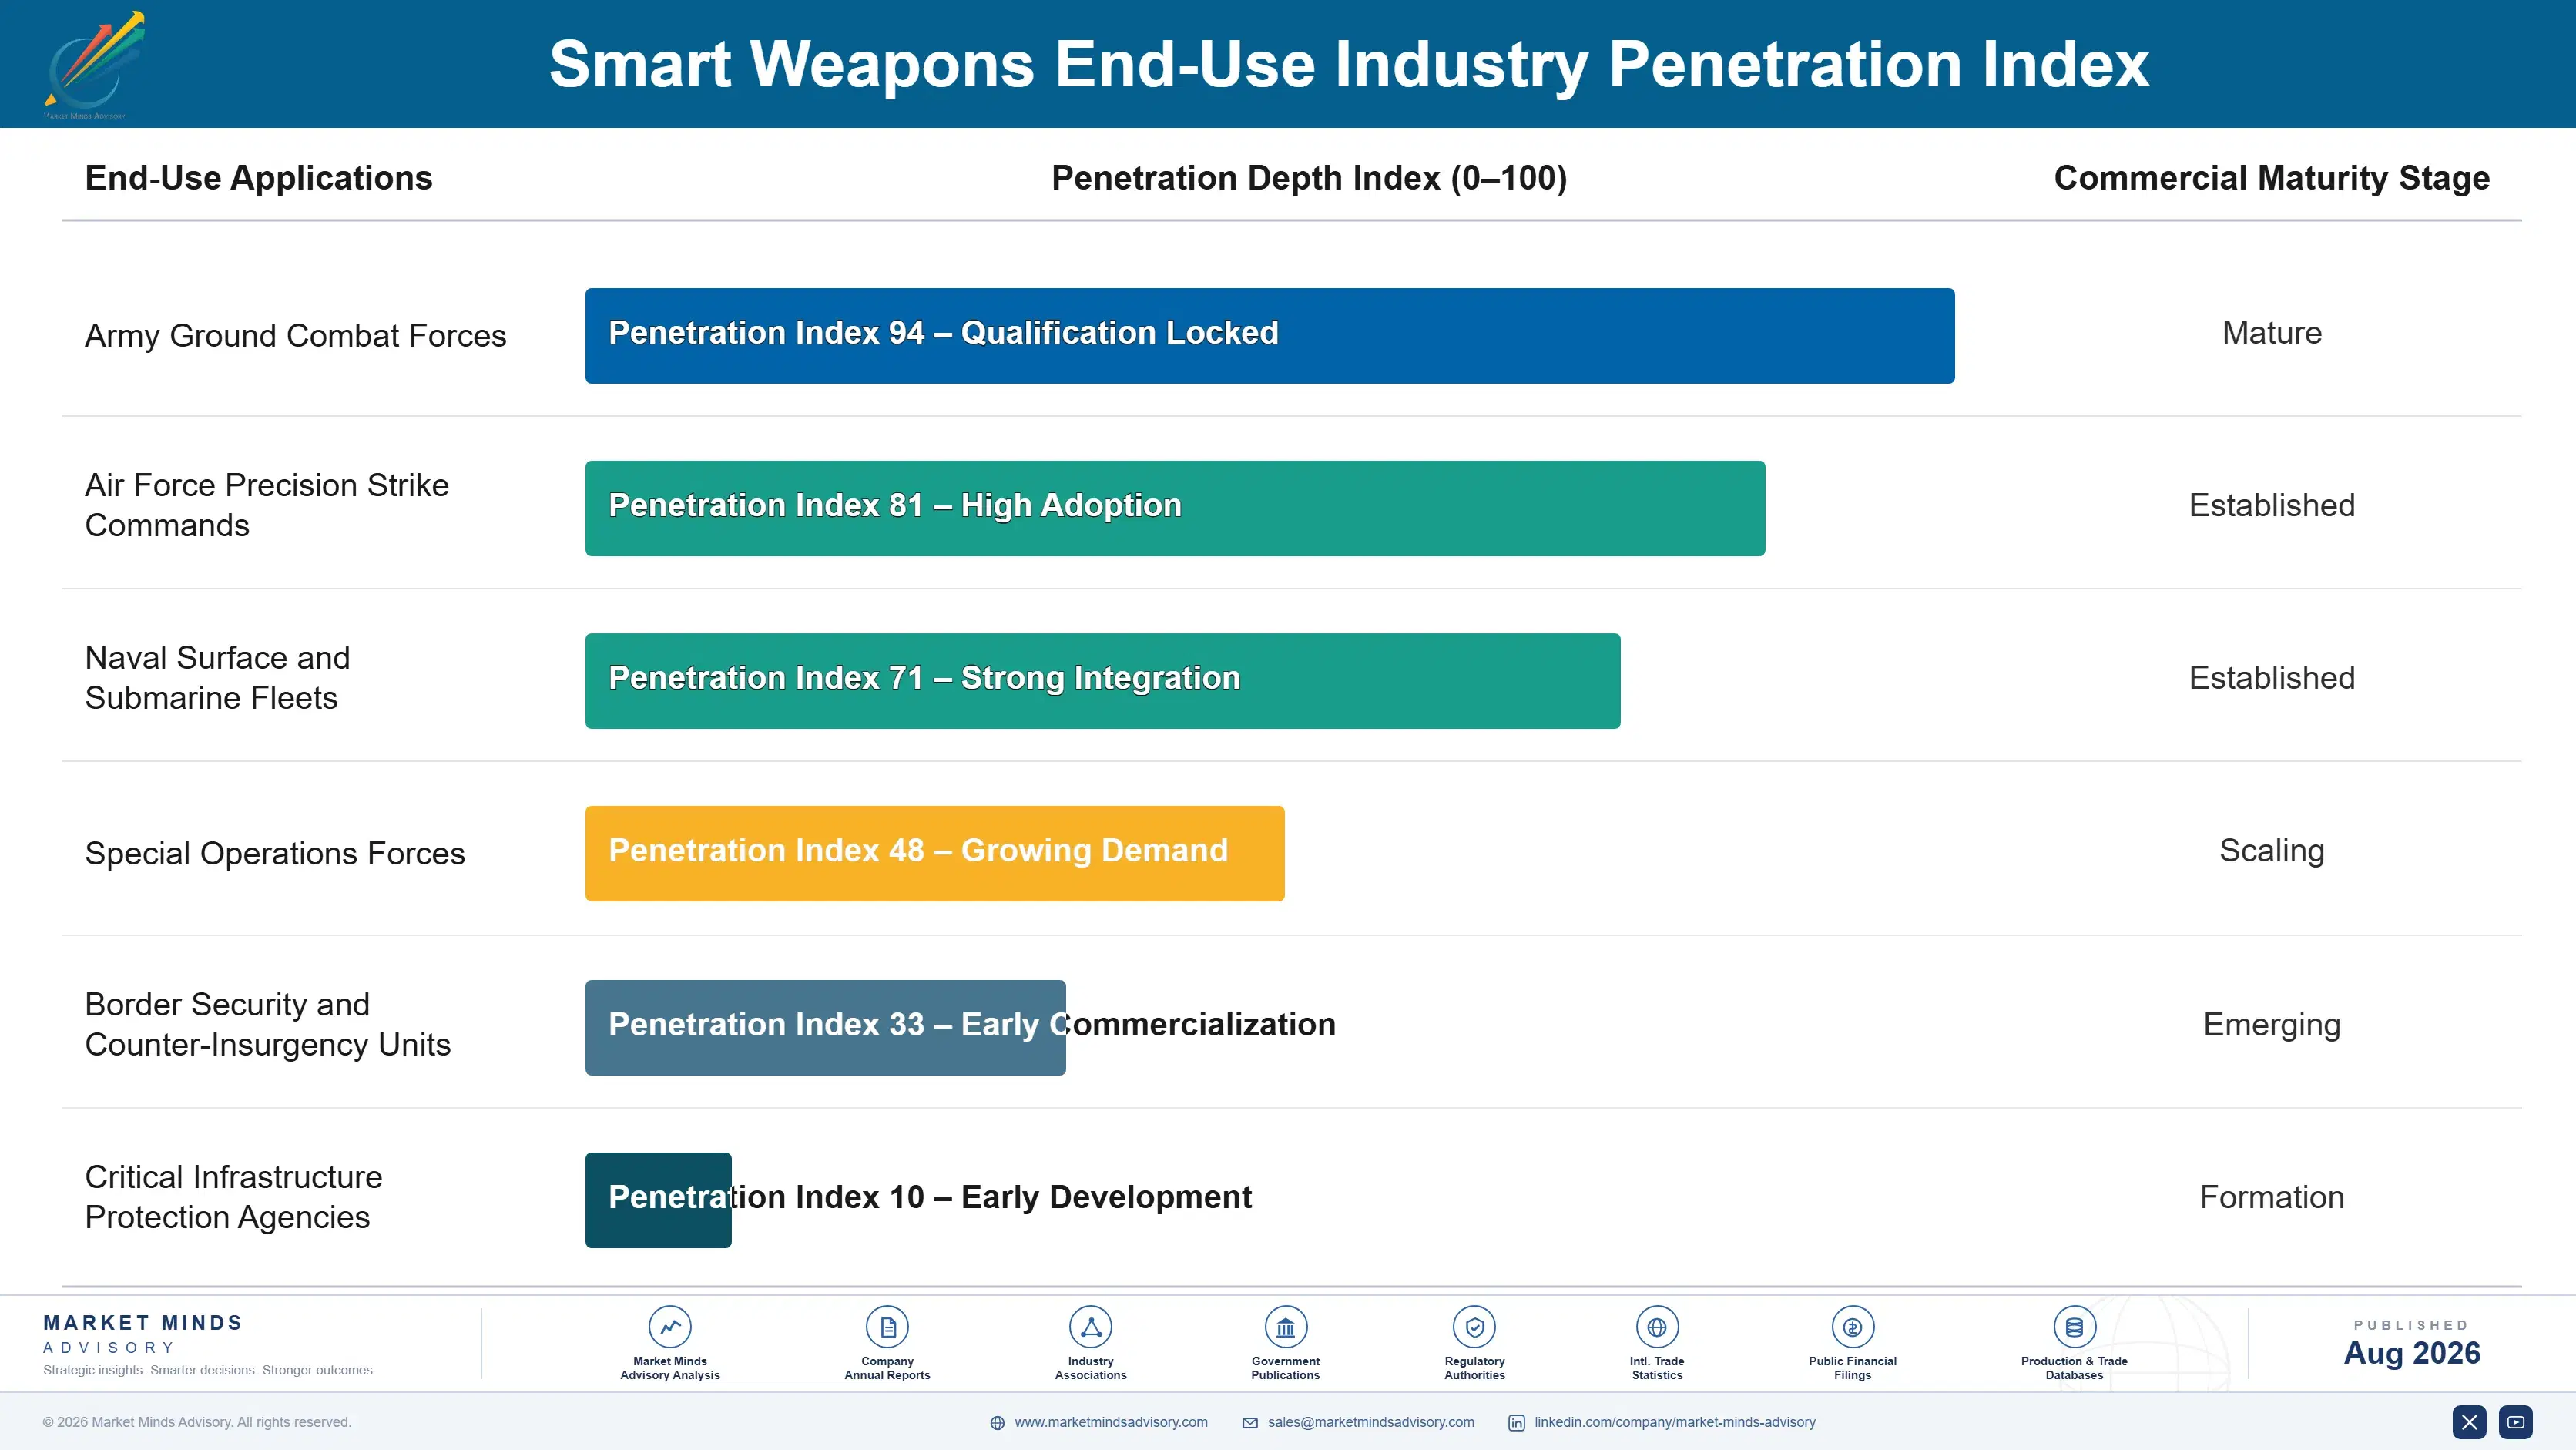This screenshot has width=2576, height=1450.
Task: Click the YouTube icon in footer
Action: pyautogui.click(x=2516, y=1422)
